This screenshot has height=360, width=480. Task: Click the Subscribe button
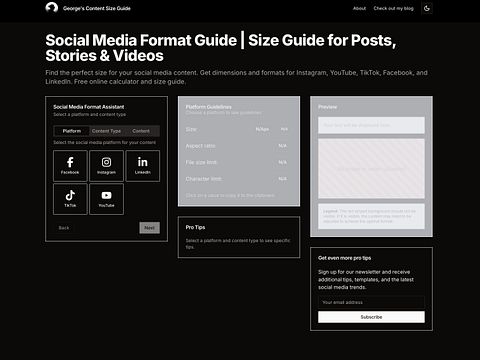point(371,317)
